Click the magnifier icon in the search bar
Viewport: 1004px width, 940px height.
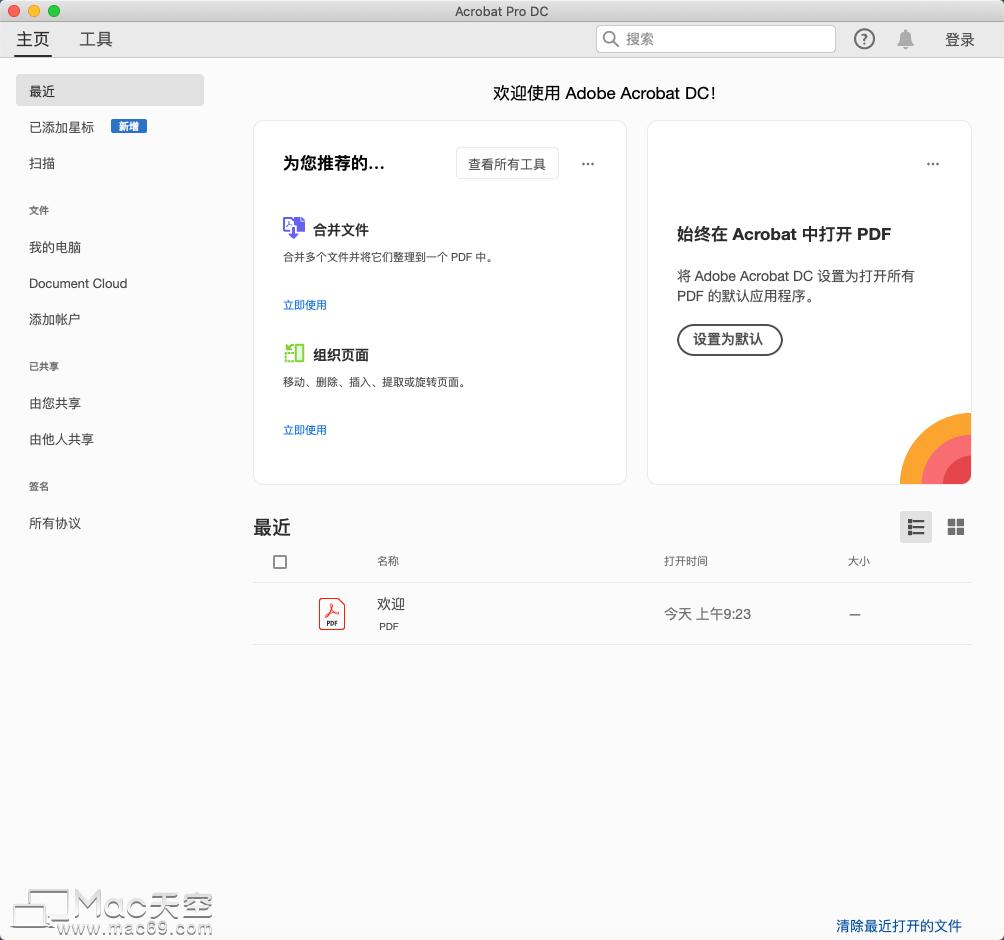pyautogui.click(x=610, y=39)
